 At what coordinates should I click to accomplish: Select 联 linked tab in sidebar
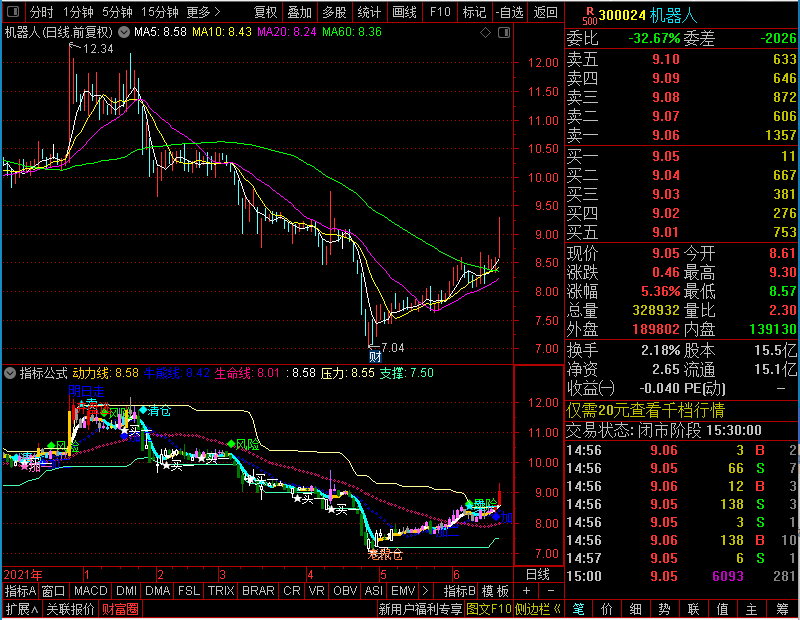693,609
